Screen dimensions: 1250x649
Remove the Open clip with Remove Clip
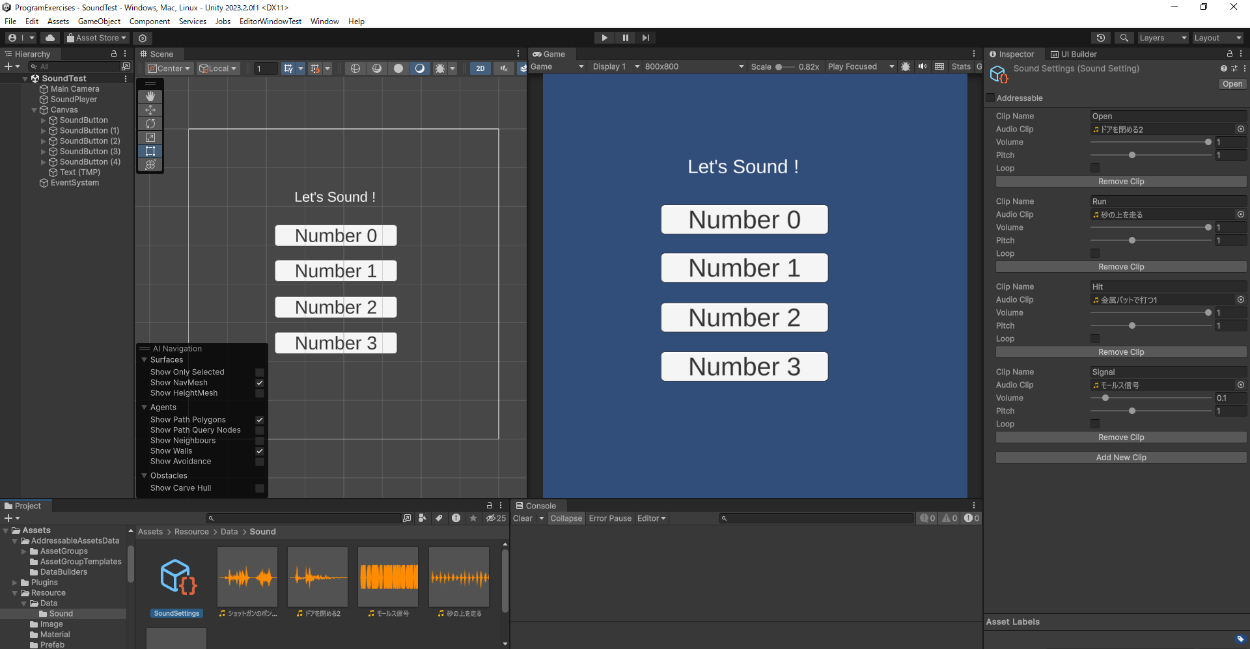click(1120, 182)
